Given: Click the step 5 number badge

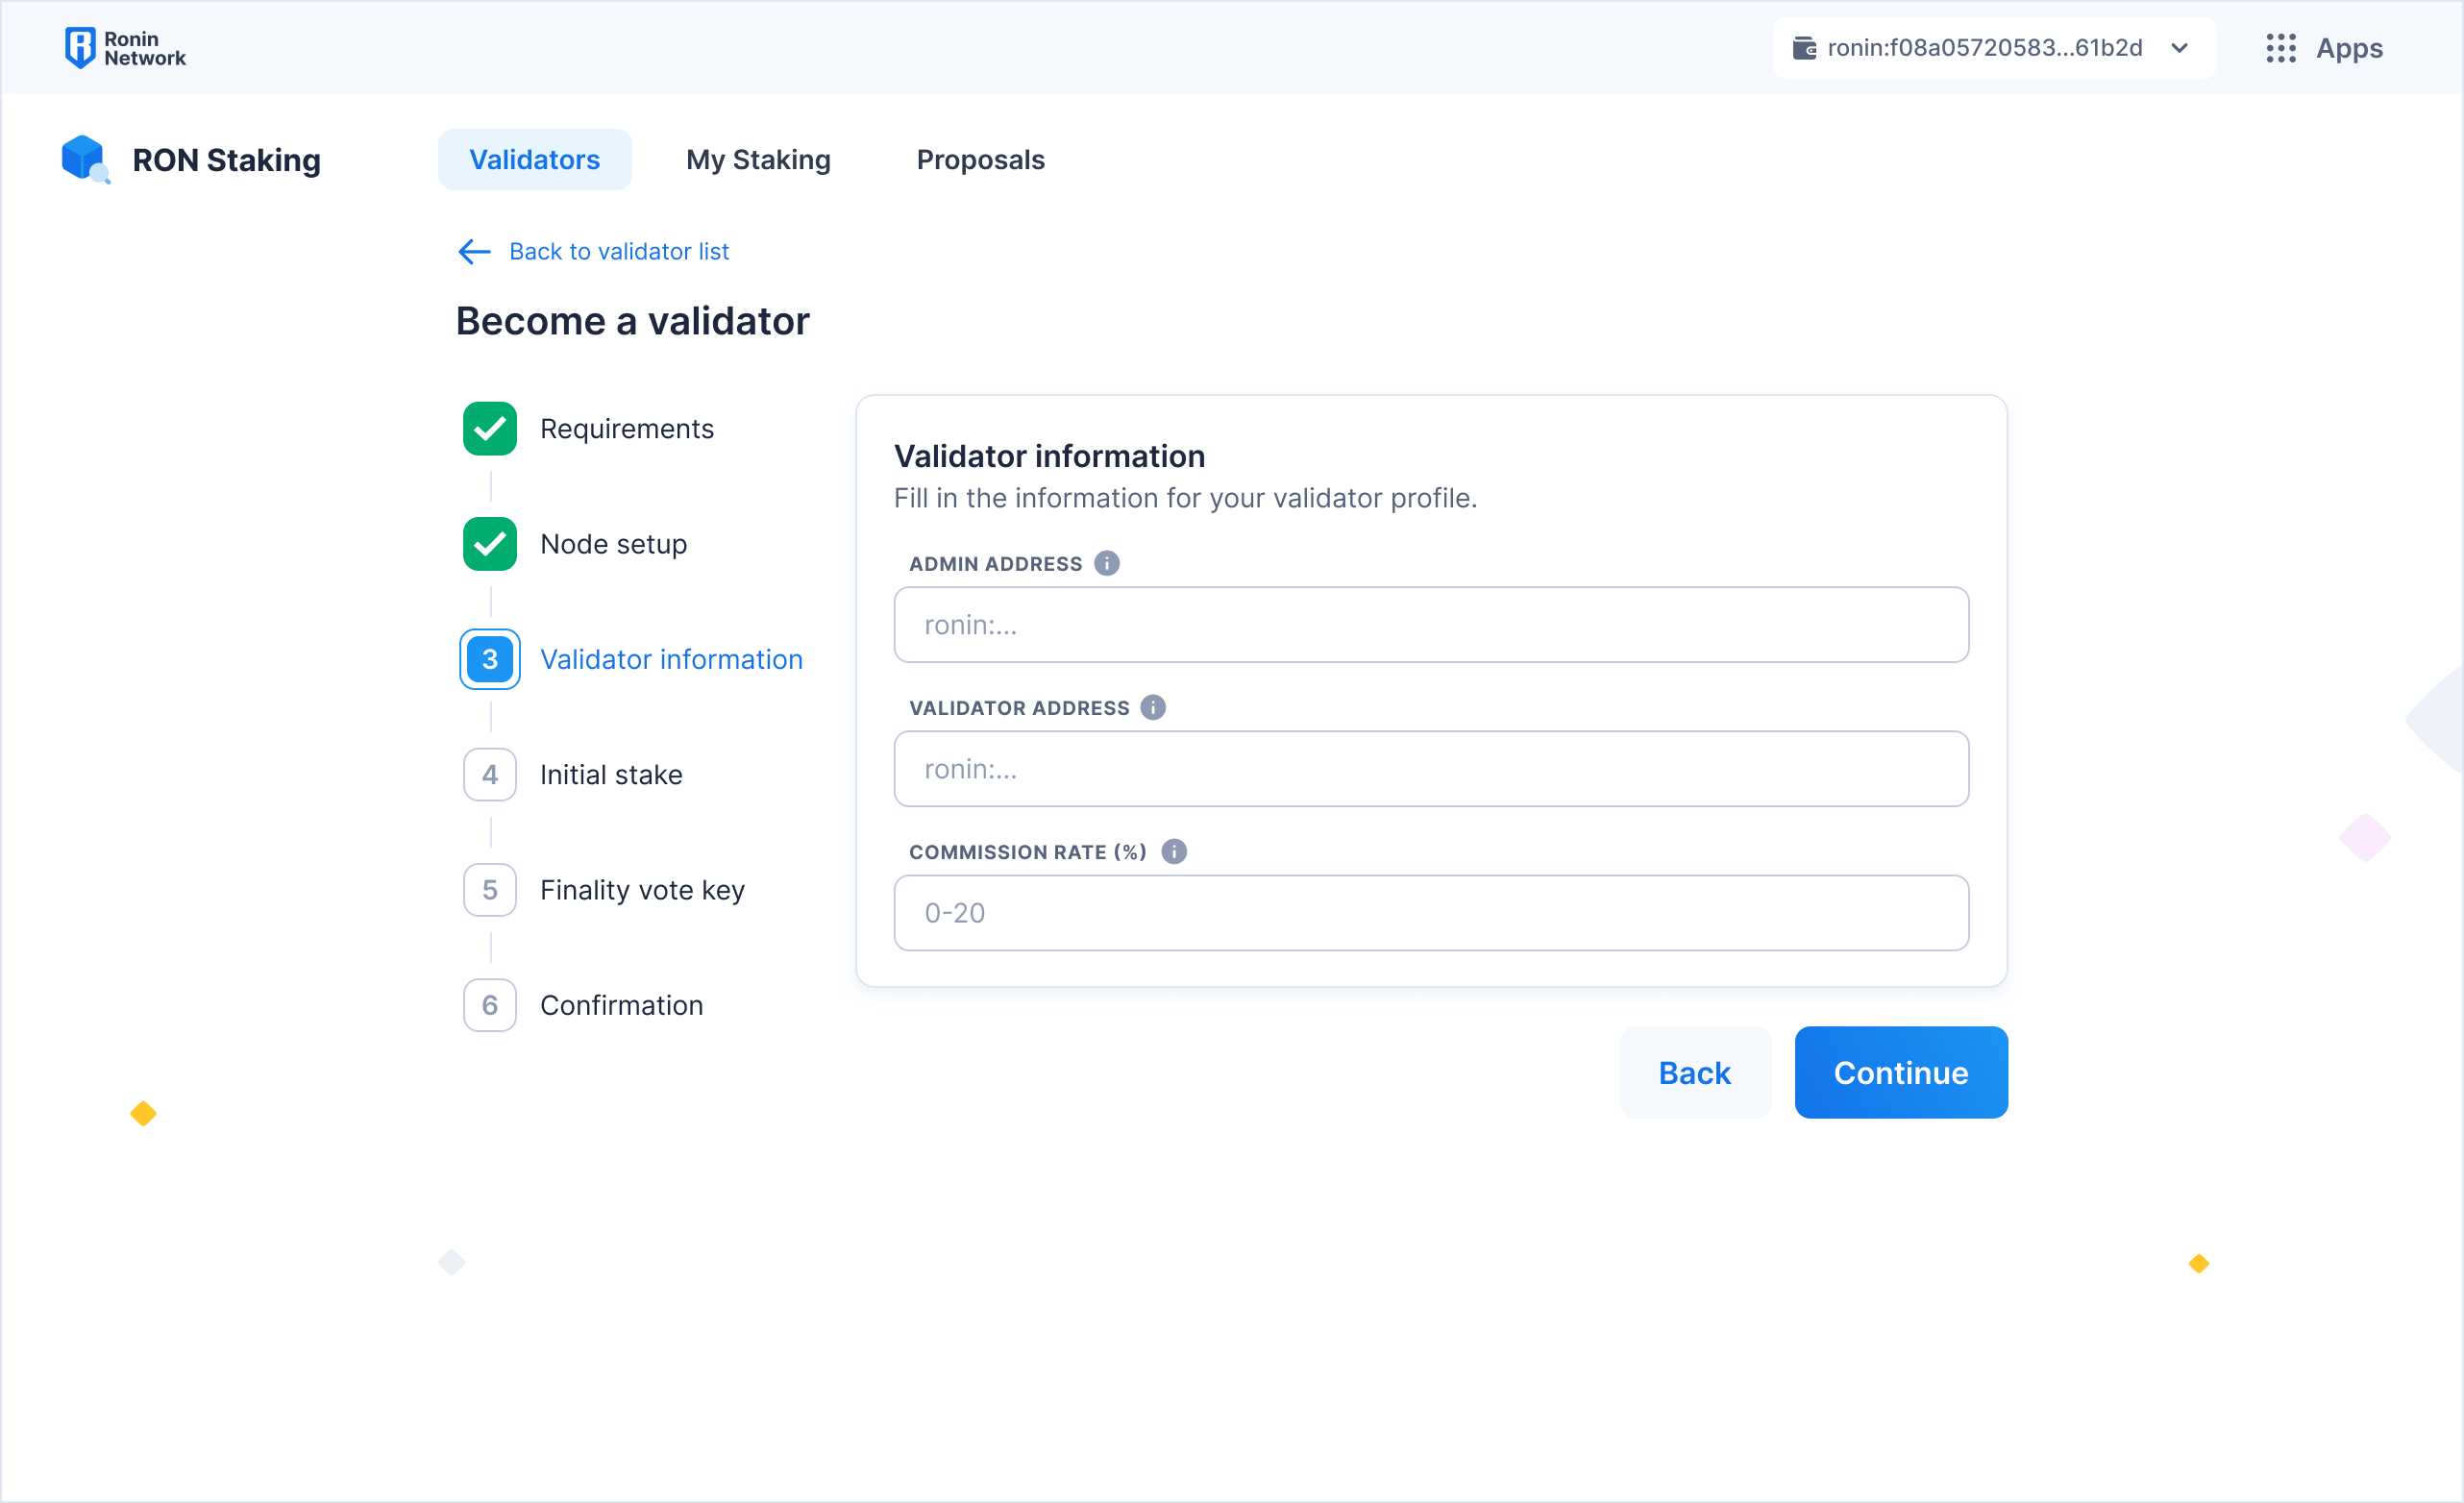Looking at the screenshot, I should pyautogui.click(x=490, y=890).
